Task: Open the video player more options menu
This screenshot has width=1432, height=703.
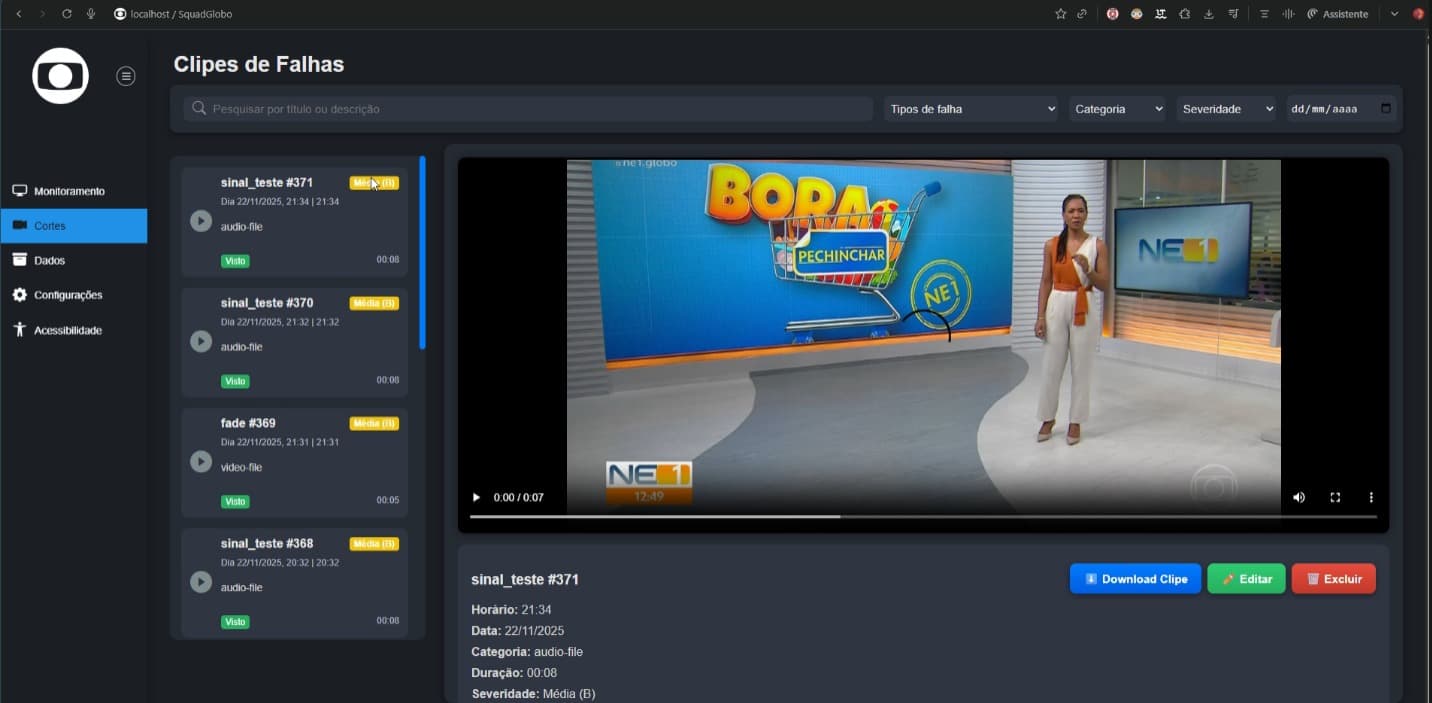Action: [1371, 497]
